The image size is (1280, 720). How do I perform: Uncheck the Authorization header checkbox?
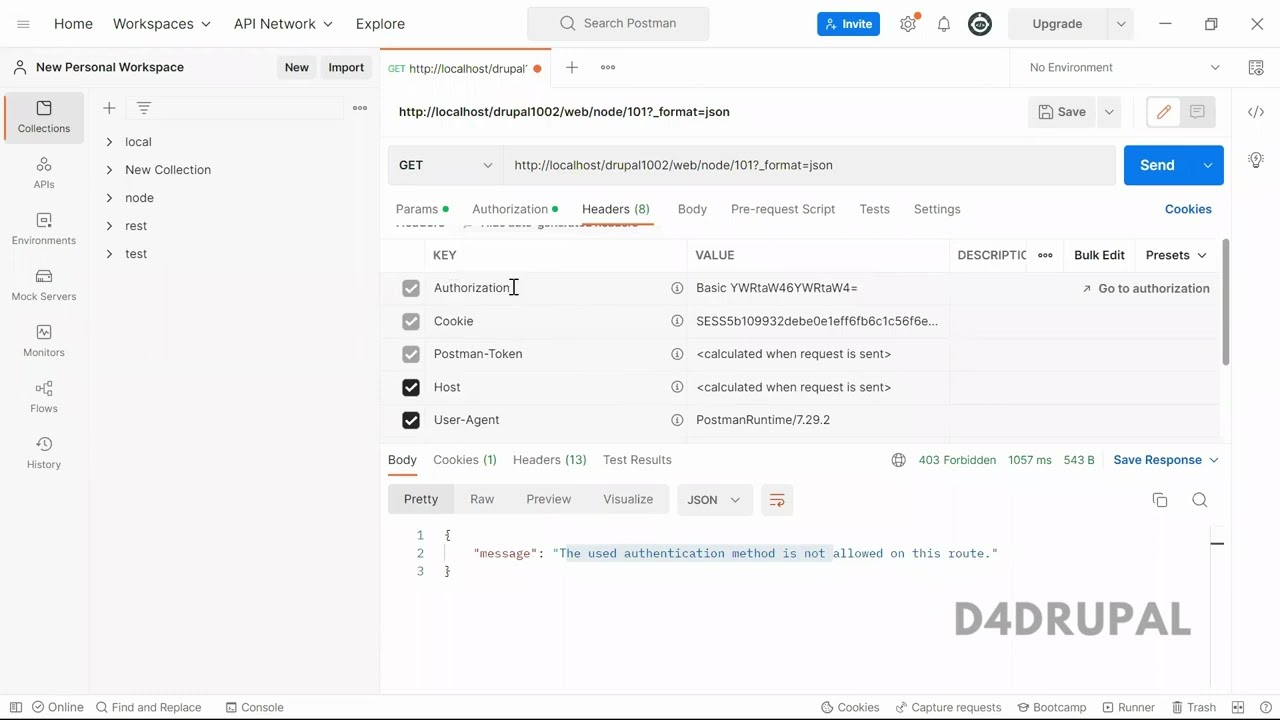(411, 288)
